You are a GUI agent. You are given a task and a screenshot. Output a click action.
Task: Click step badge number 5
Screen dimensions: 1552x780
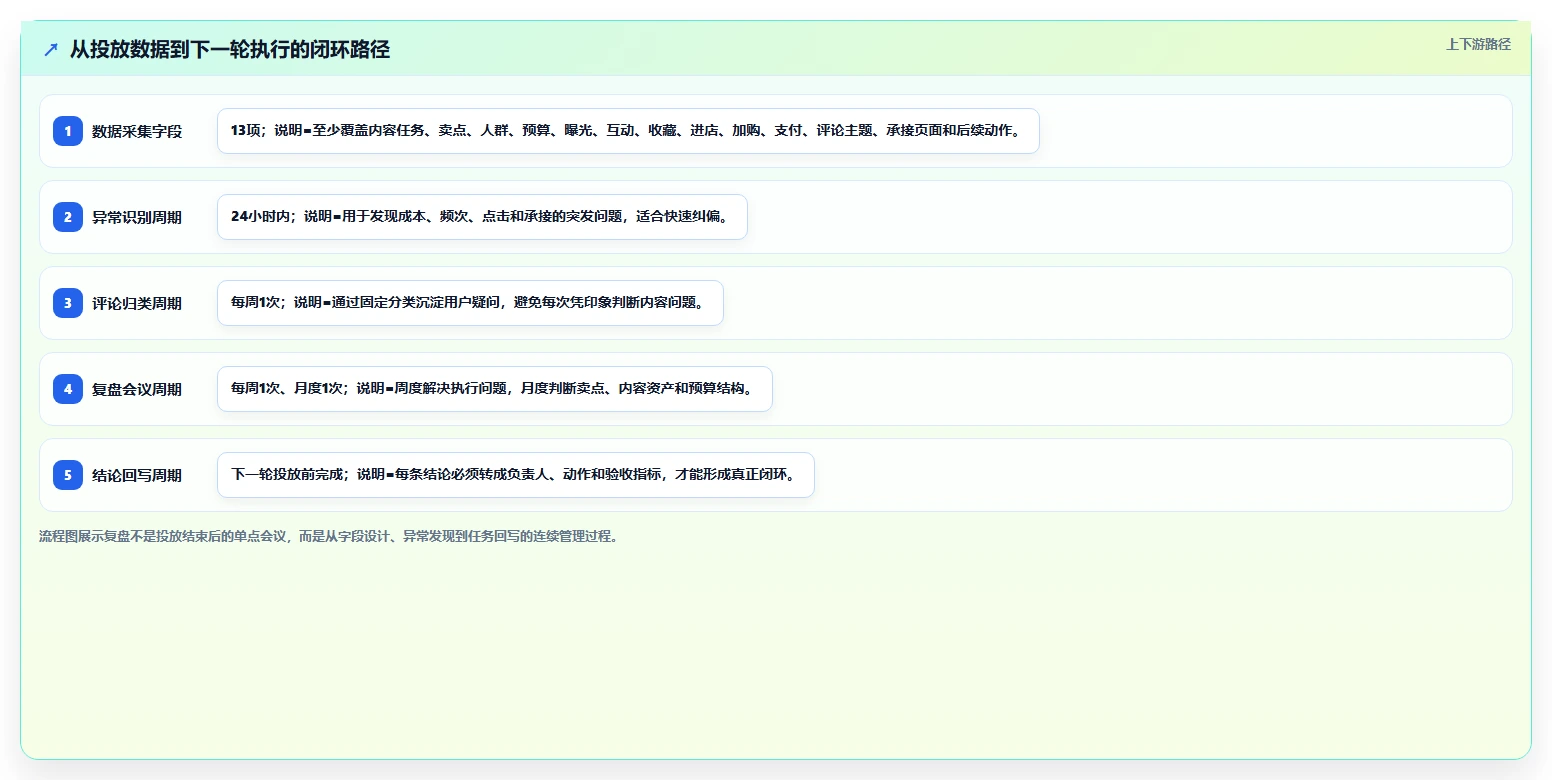coord(68,474)
